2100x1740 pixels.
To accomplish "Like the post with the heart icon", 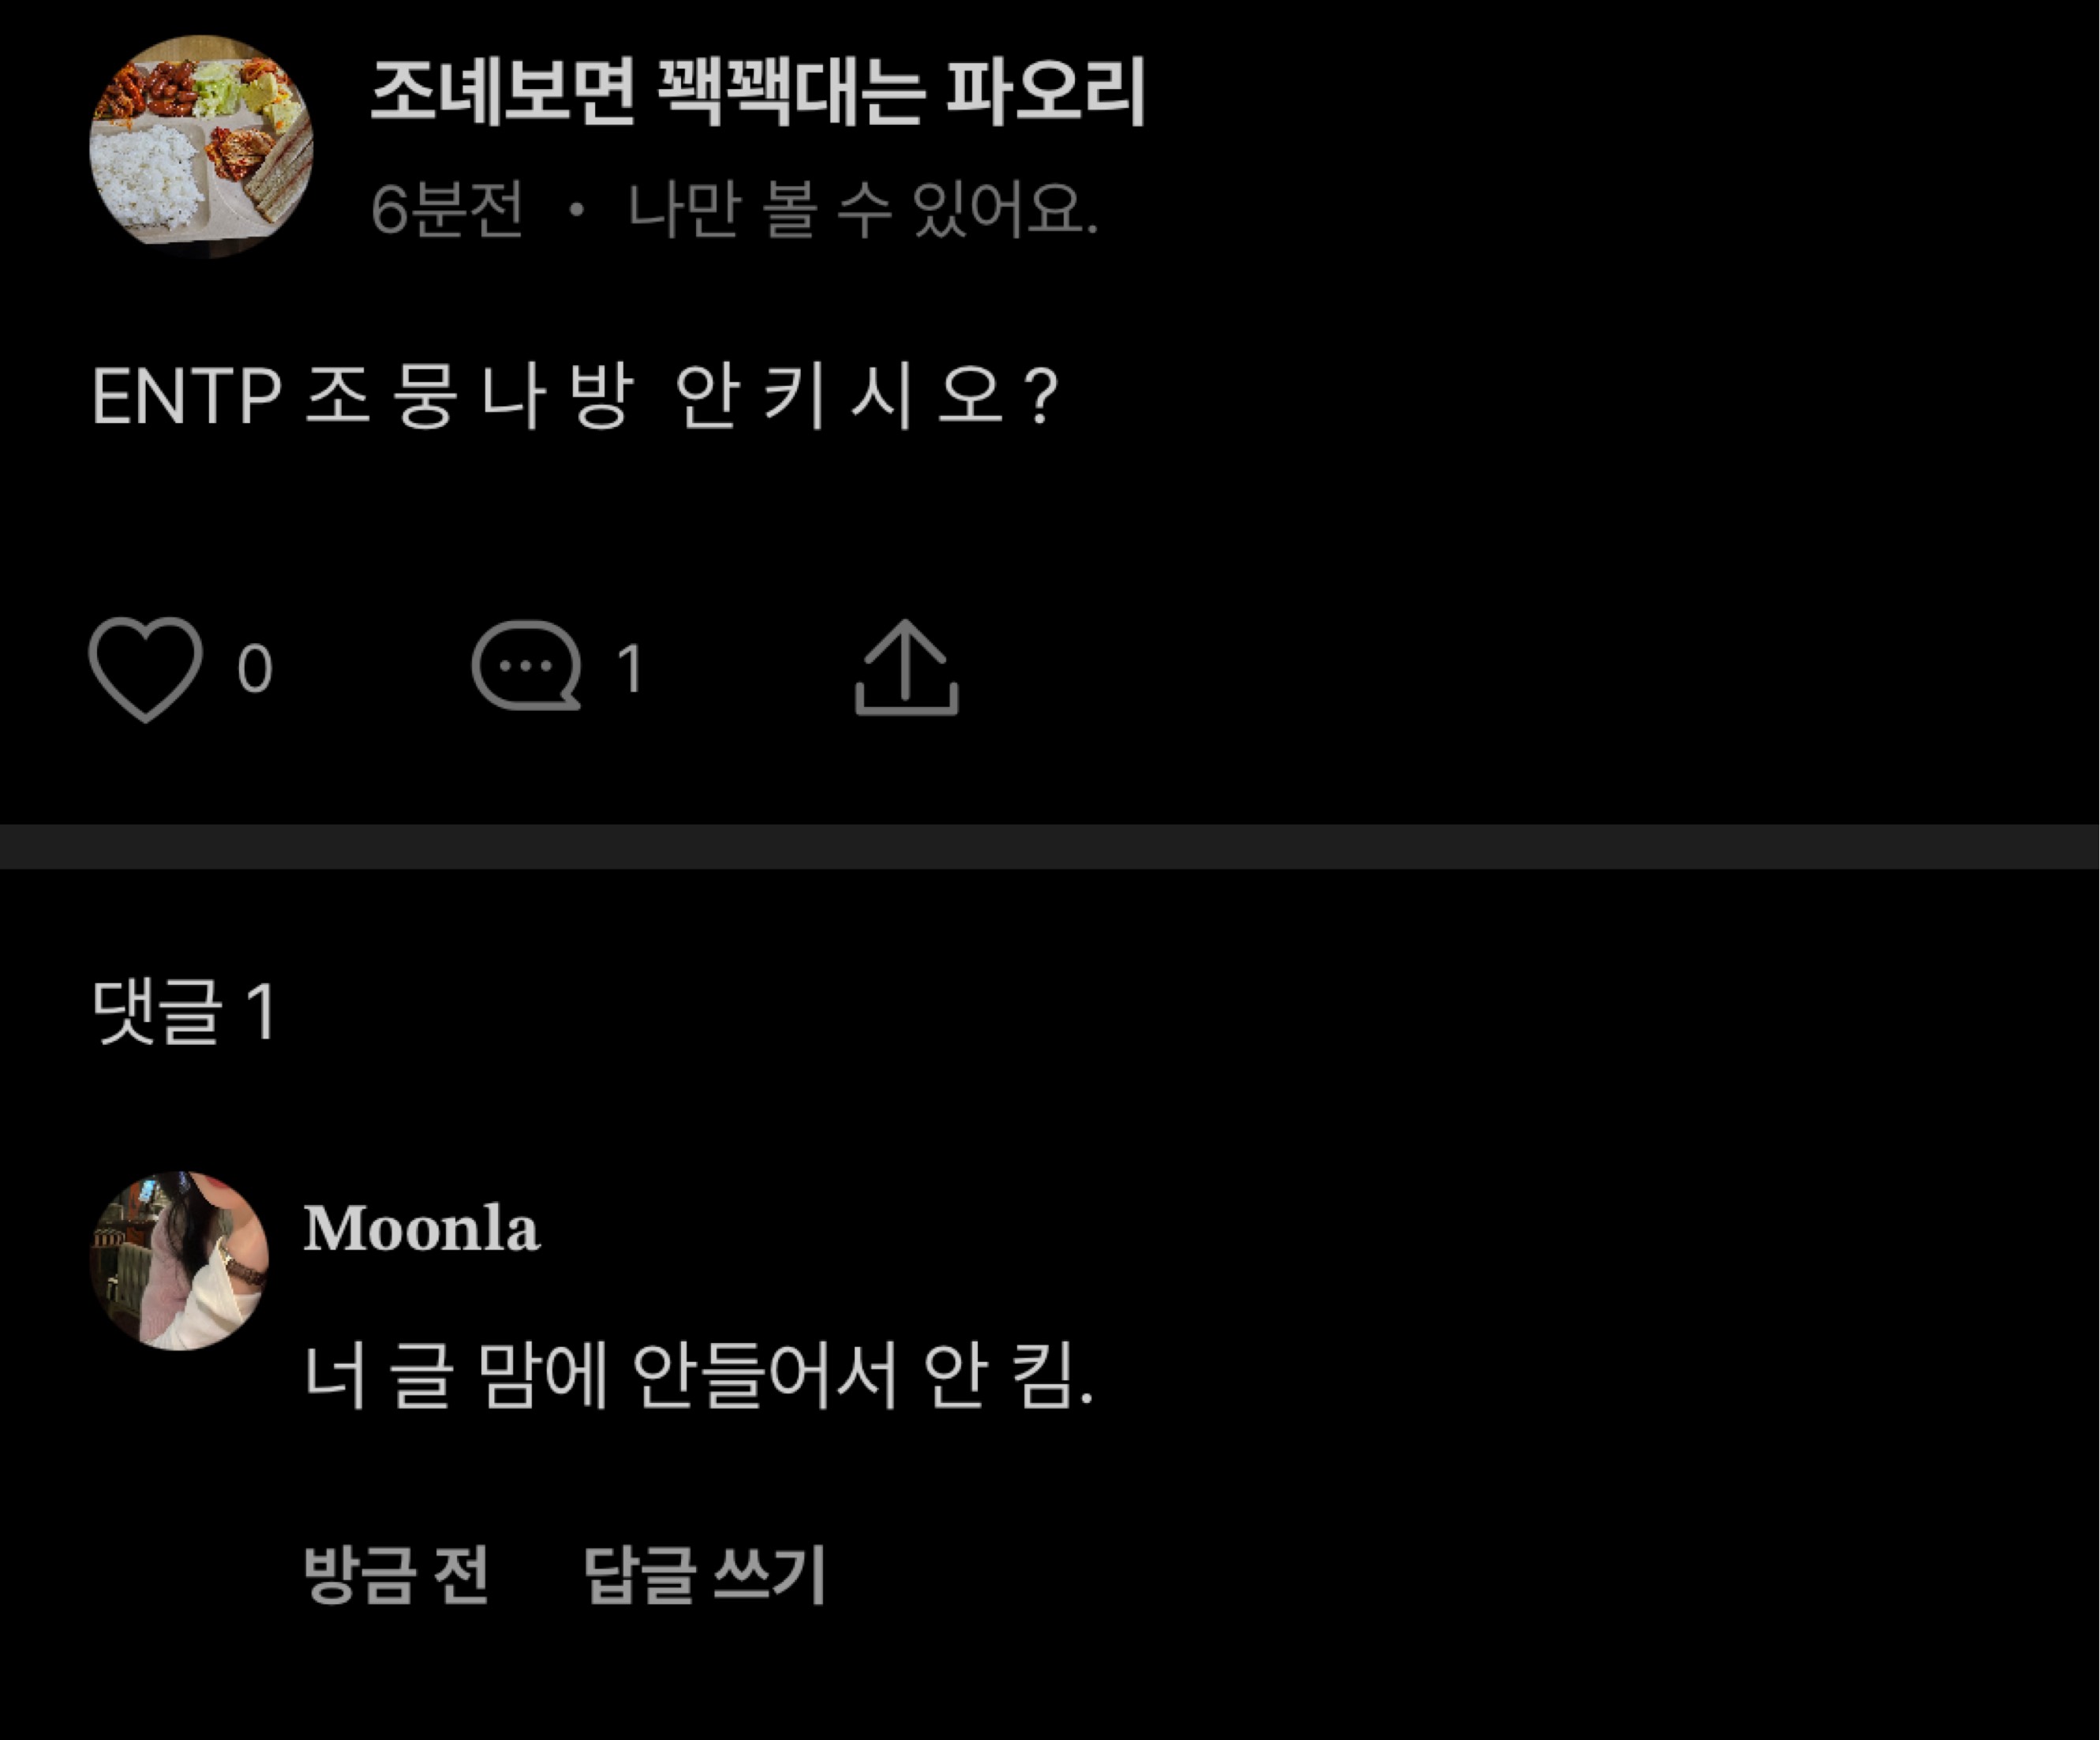I will (146, 668).
